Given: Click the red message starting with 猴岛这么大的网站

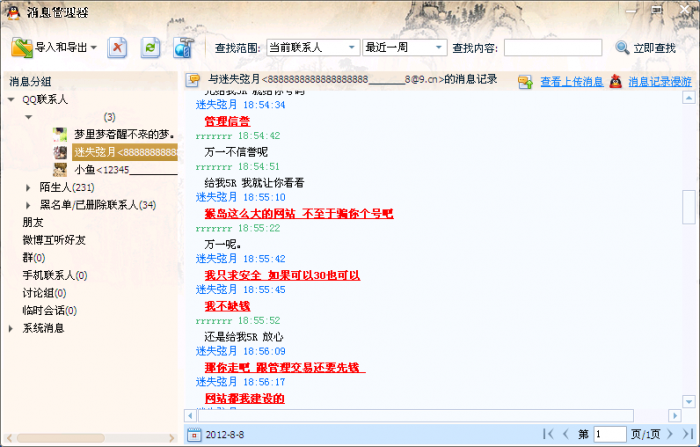Looking at the screenshot, I should tap(299, 213).
